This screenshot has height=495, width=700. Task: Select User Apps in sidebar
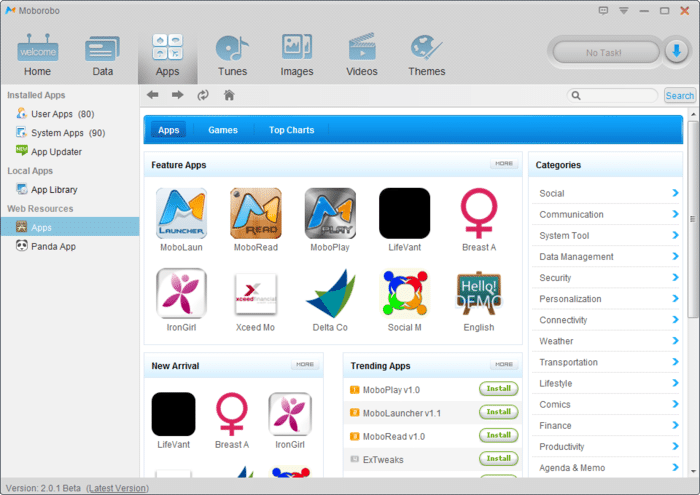pos(62,114)
